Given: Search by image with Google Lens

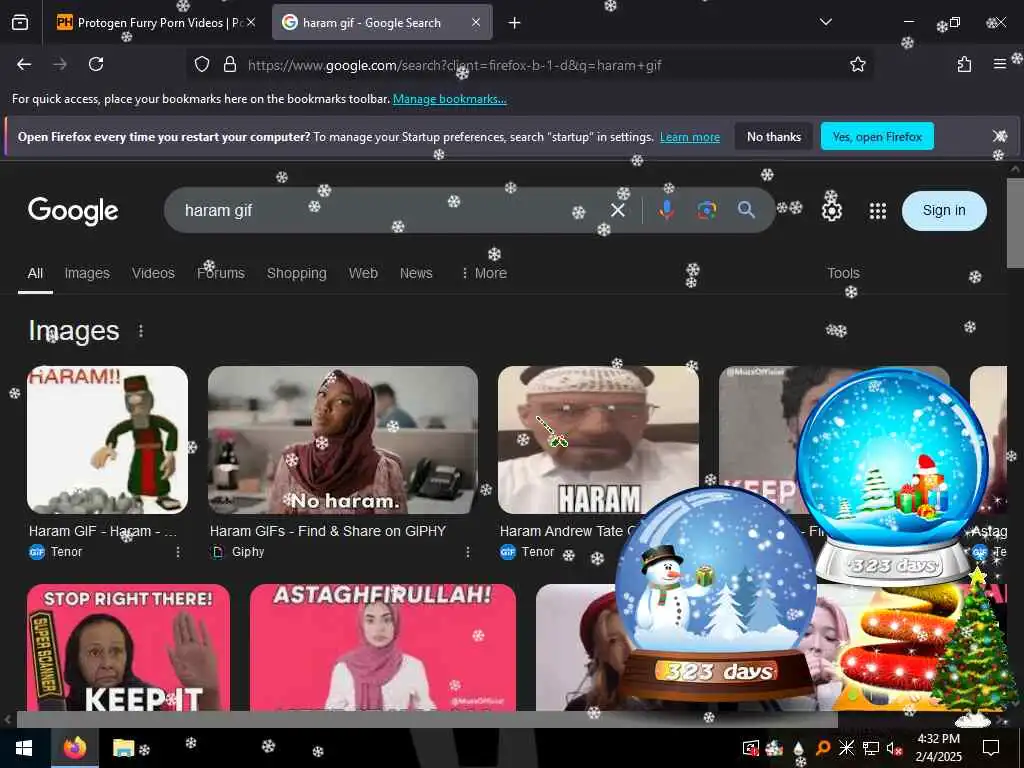Looking at the screenshot, I should [707, 210].
